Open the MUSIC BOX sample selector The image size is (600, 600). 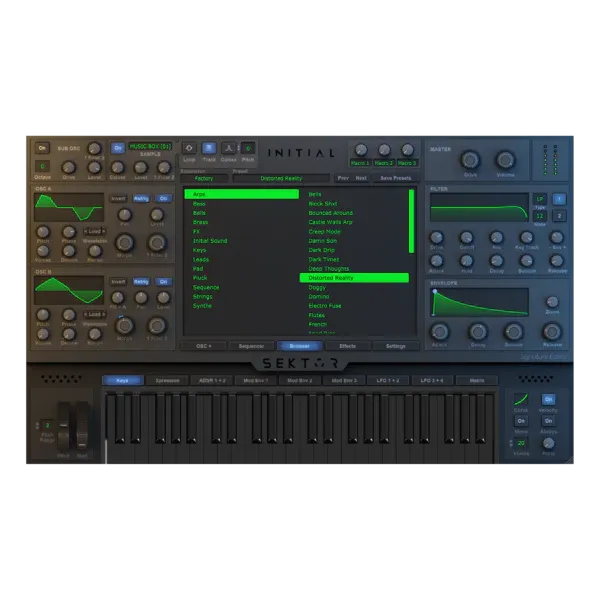pos(150,147)
